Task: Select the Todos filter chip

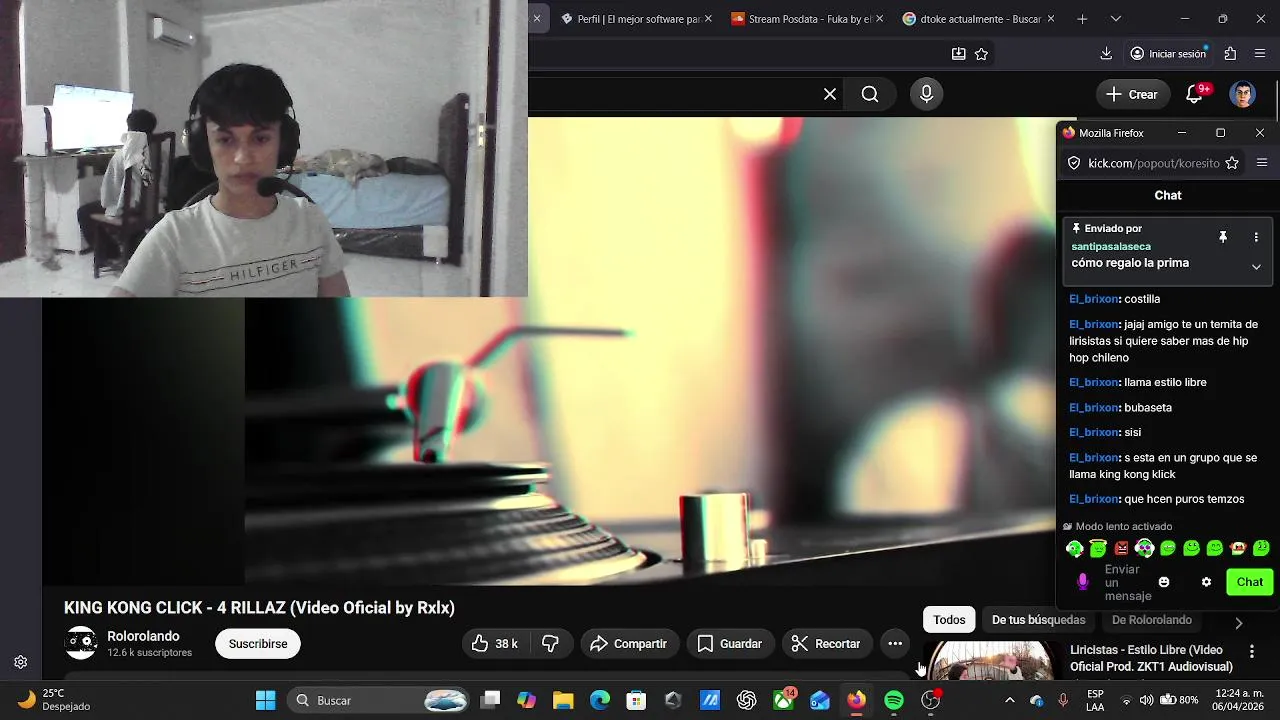Action: tap(949, 620)
